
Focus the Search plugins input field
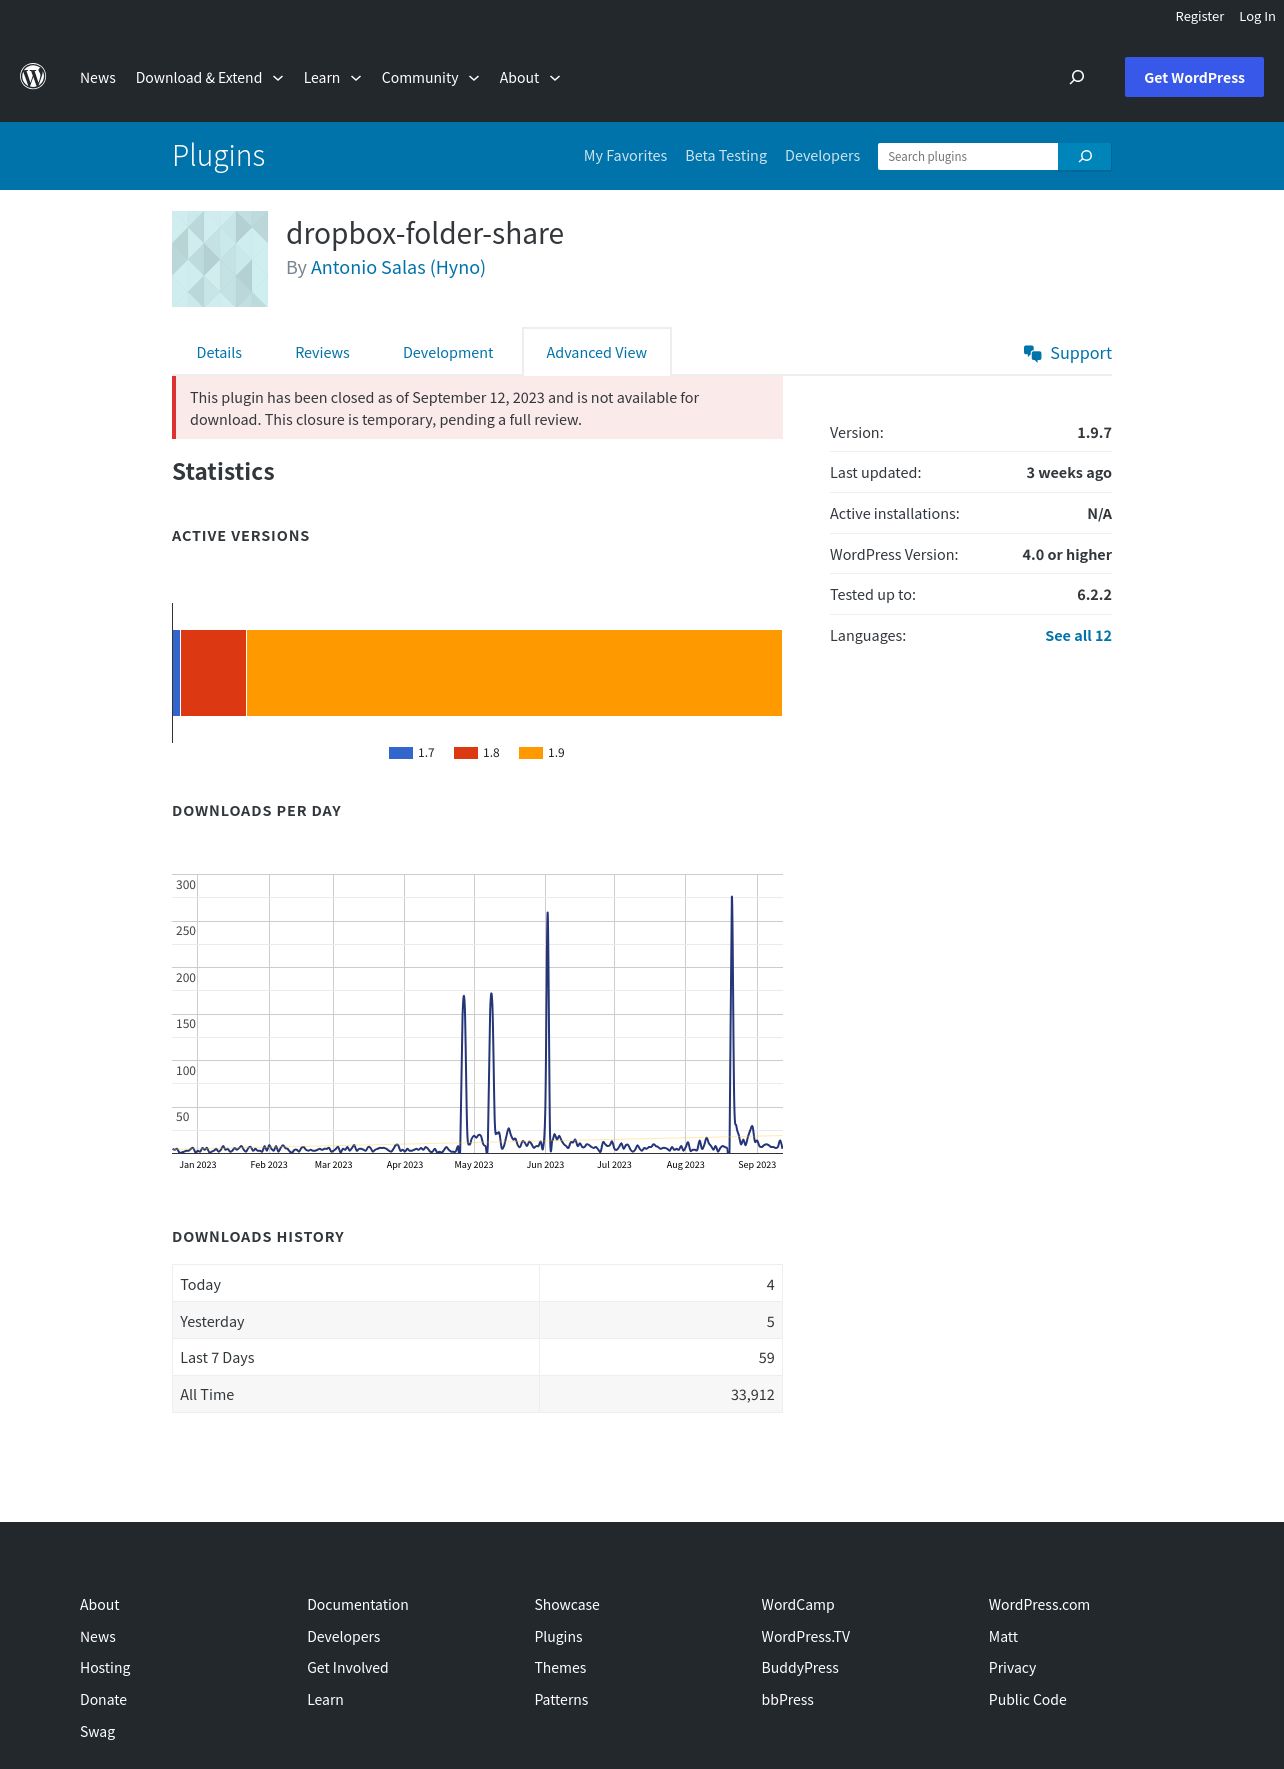pos(968,156)
